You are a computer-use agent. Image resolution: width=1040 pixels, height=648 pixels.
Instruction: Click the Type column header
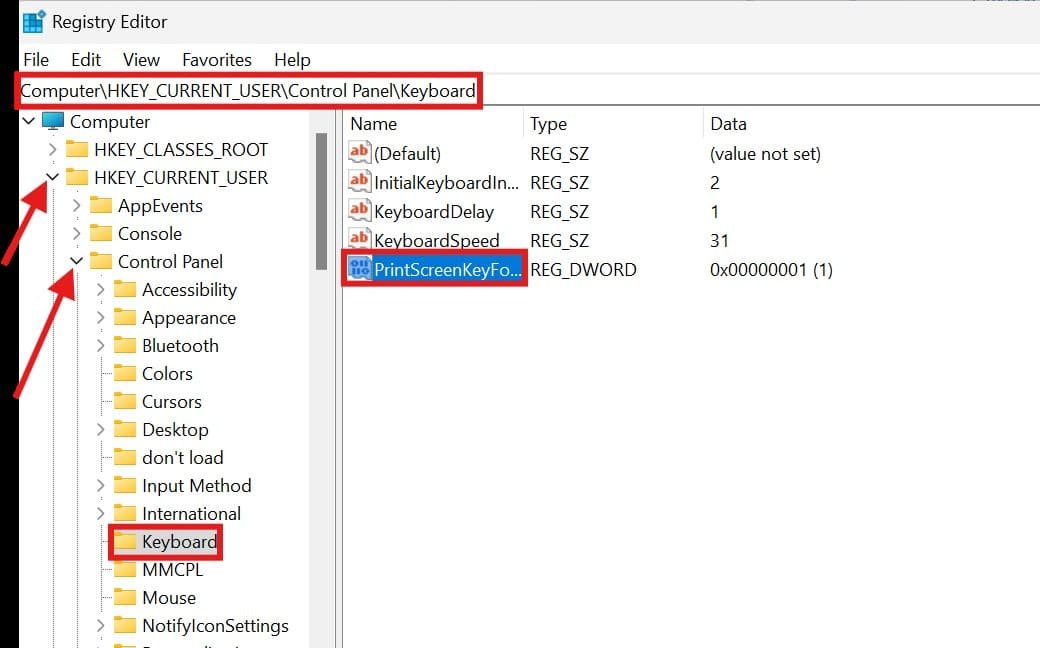click(x=549, y=124)
